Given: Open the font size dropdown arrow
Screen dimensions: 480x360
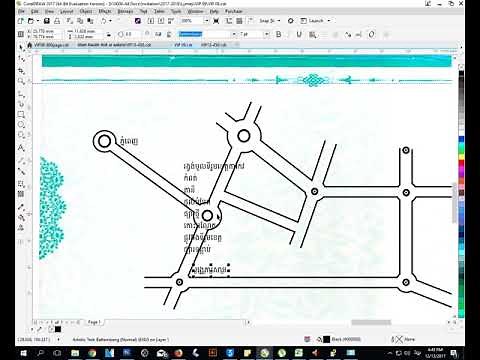Looking at the screenshot, I should click(x=267, y=34).
